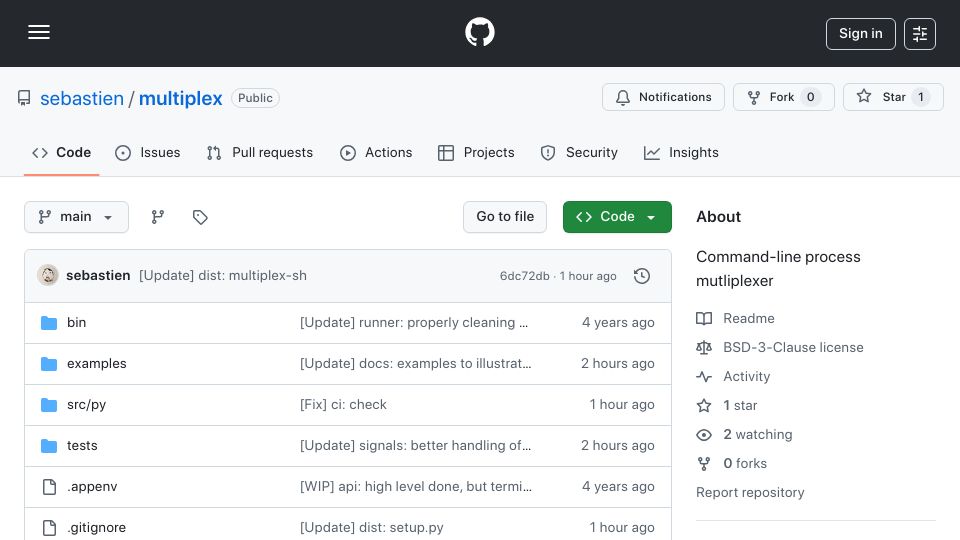The height and width of the screenshot is (540, 960).
Task: Expand the main branch dropdown
Action: [77, 217]
